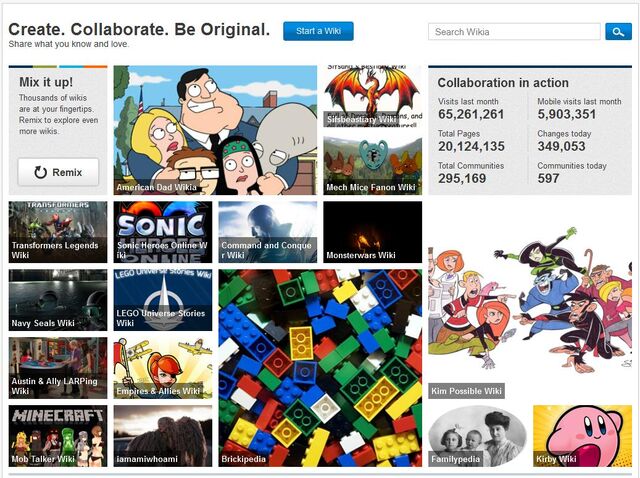Click the Create. Collaborate. Be Original. headline
The height and width of the screenshot is (478, 640).
pyautogui.click(x=139, y=29)
